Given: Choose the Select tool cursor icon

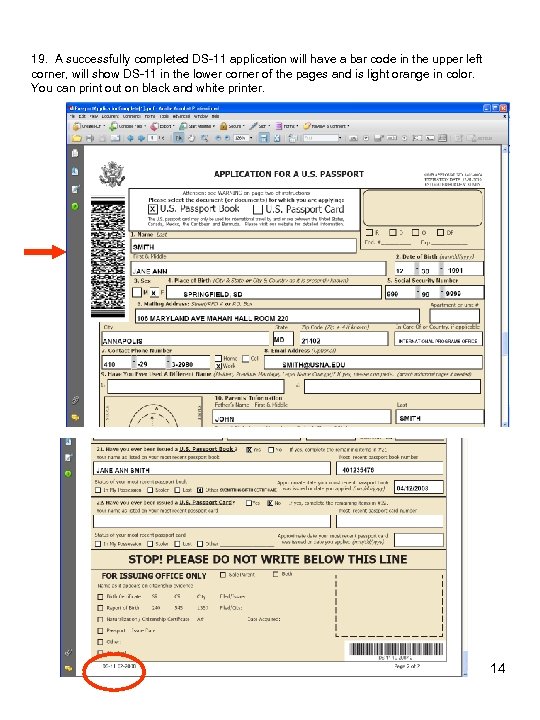Looking at the screenshot, I should 178,138.
